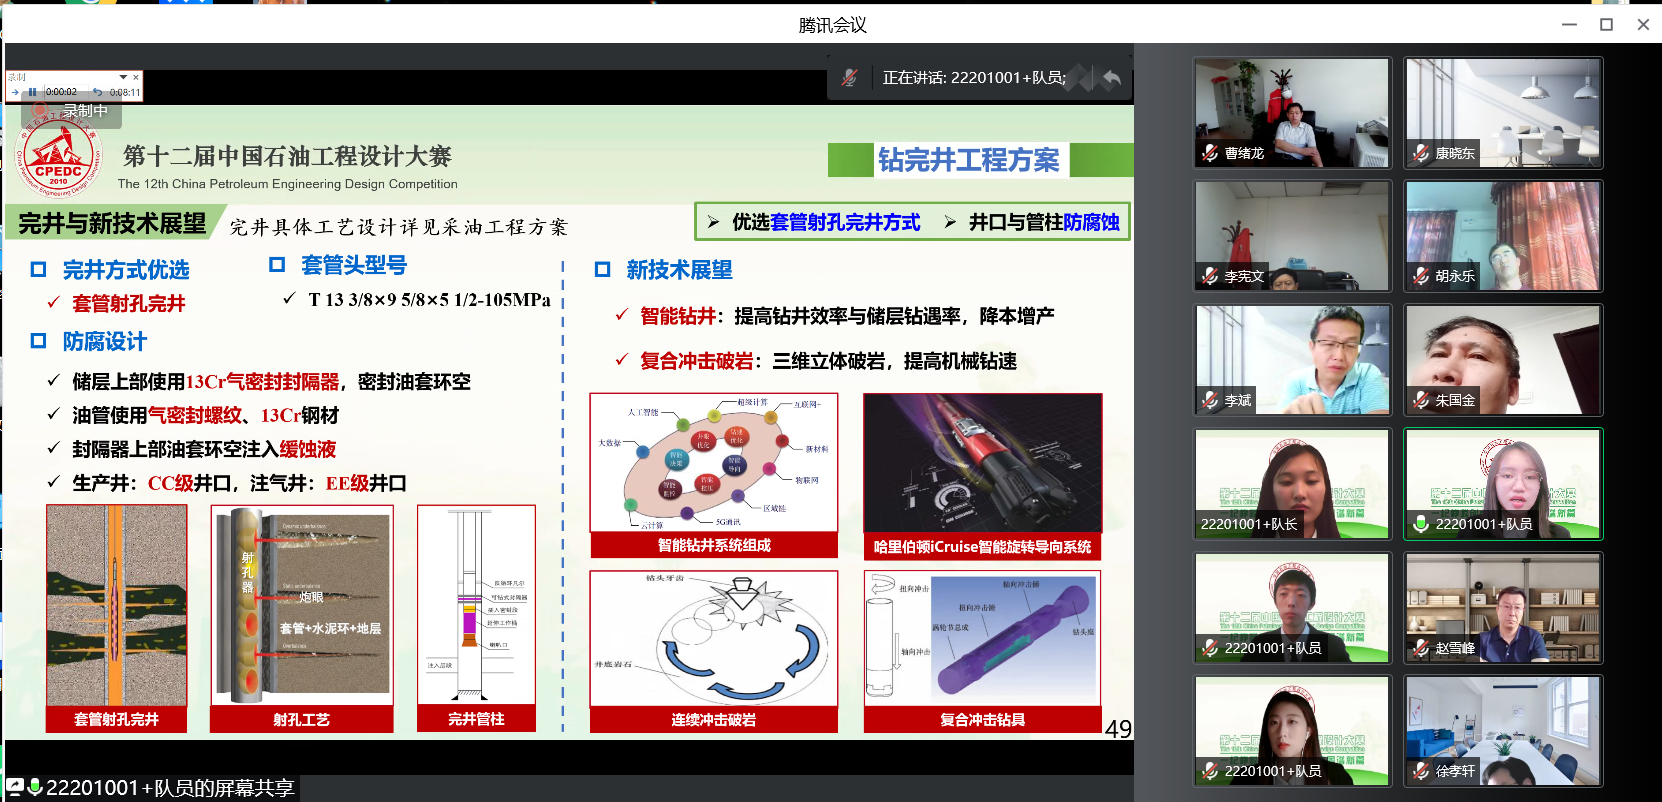Click the undo arrow in recording toolbar

pos(97,92)
